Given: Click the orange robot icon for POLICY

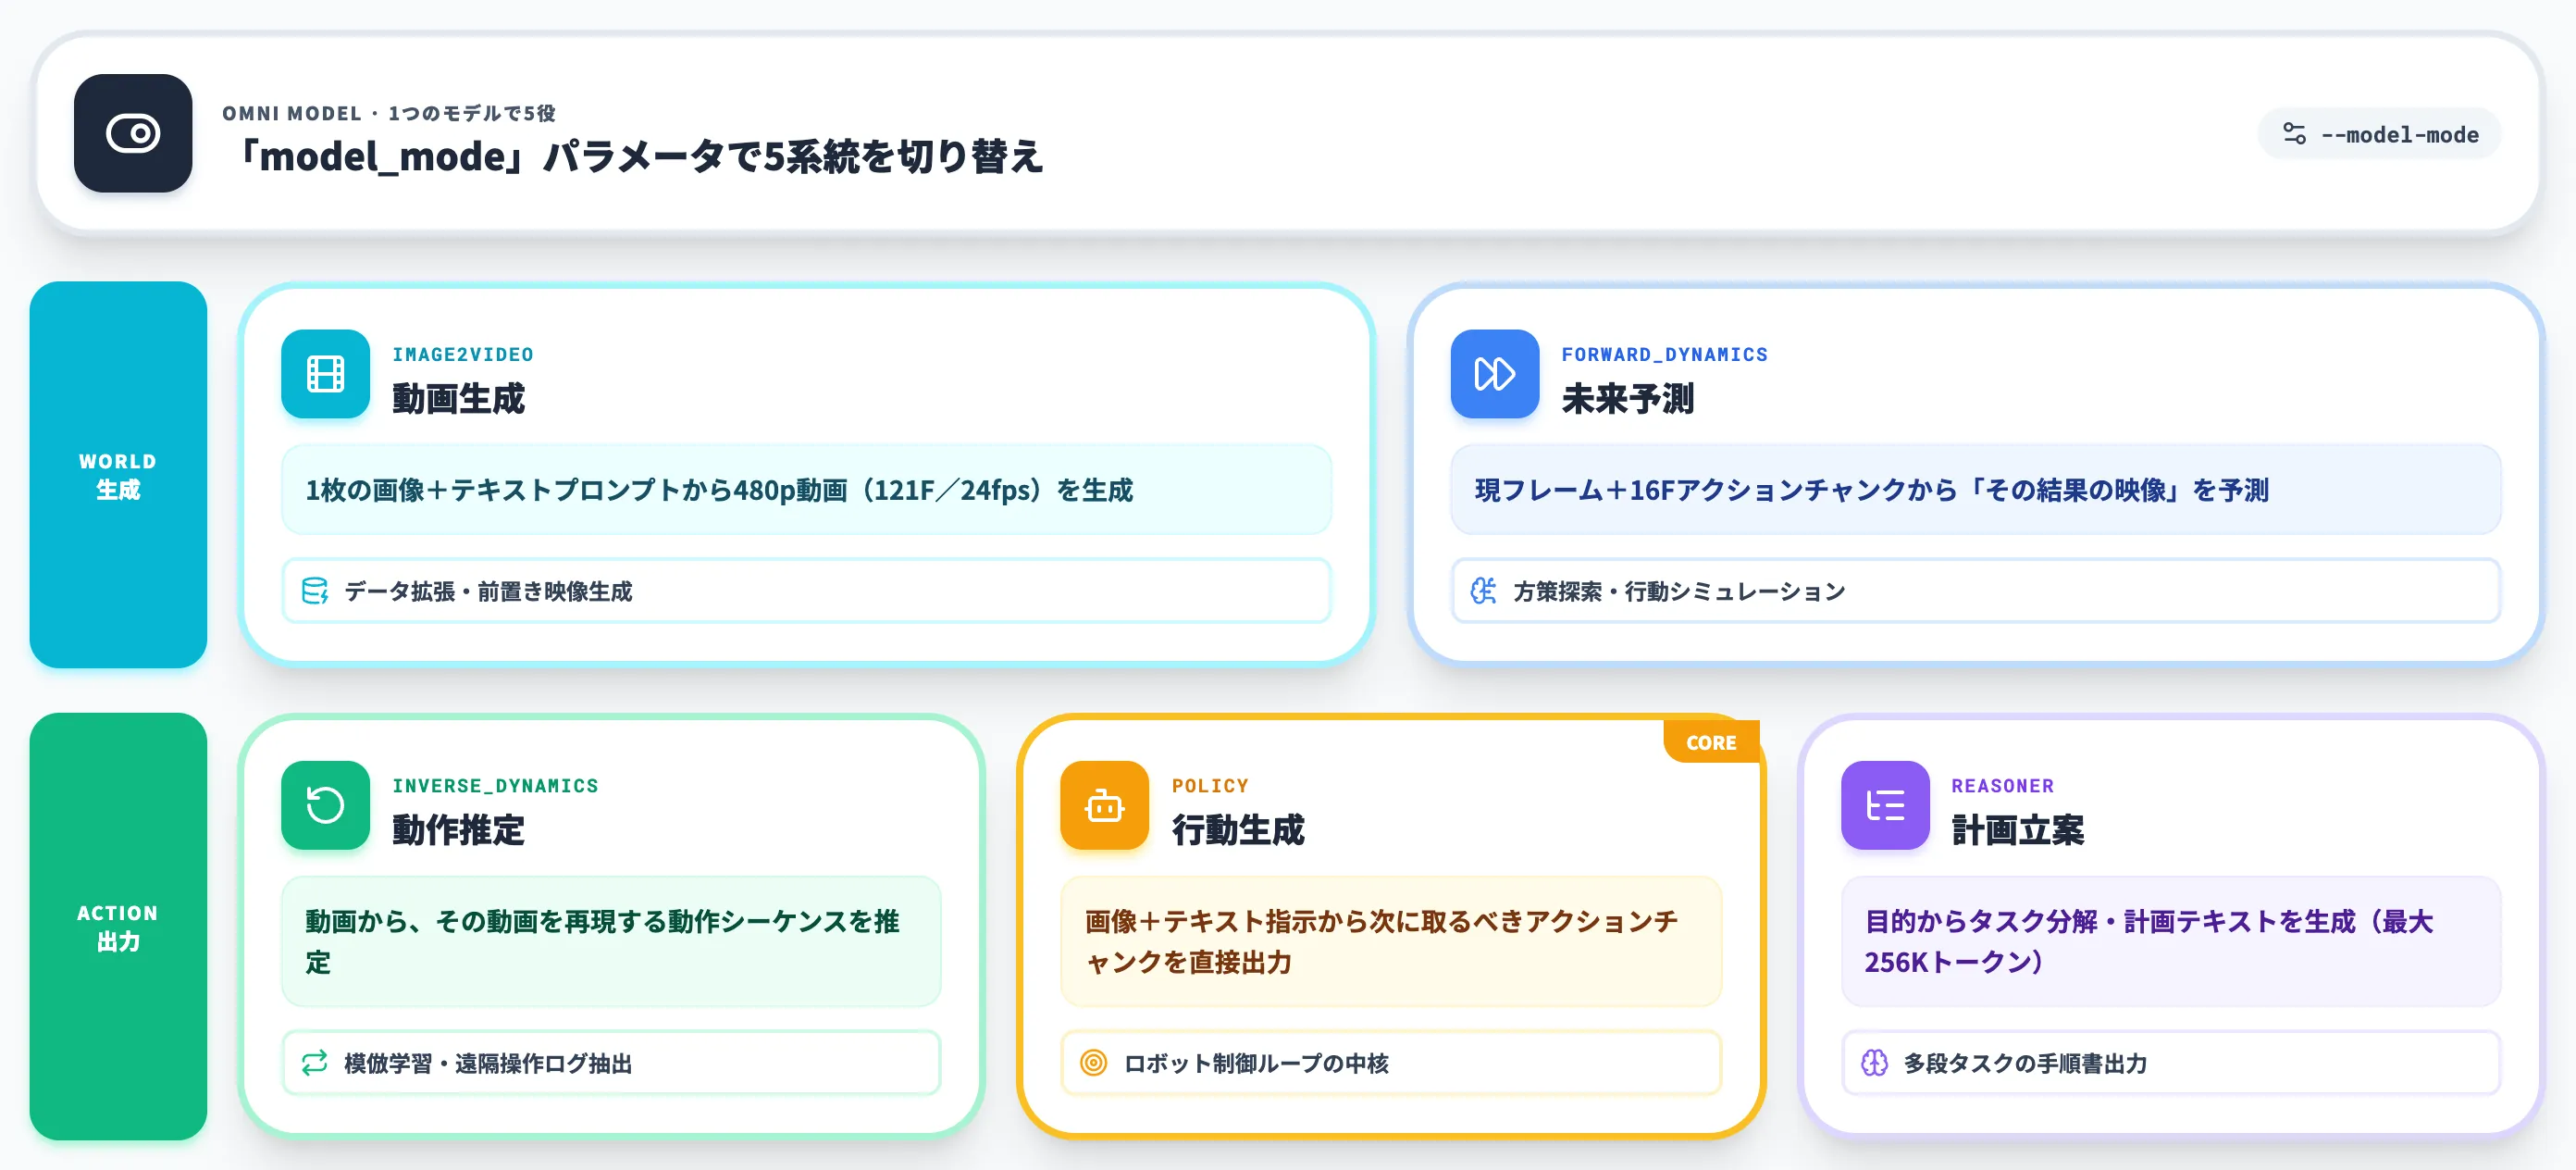Looking at the screenshot, I should coord(1104,805).
